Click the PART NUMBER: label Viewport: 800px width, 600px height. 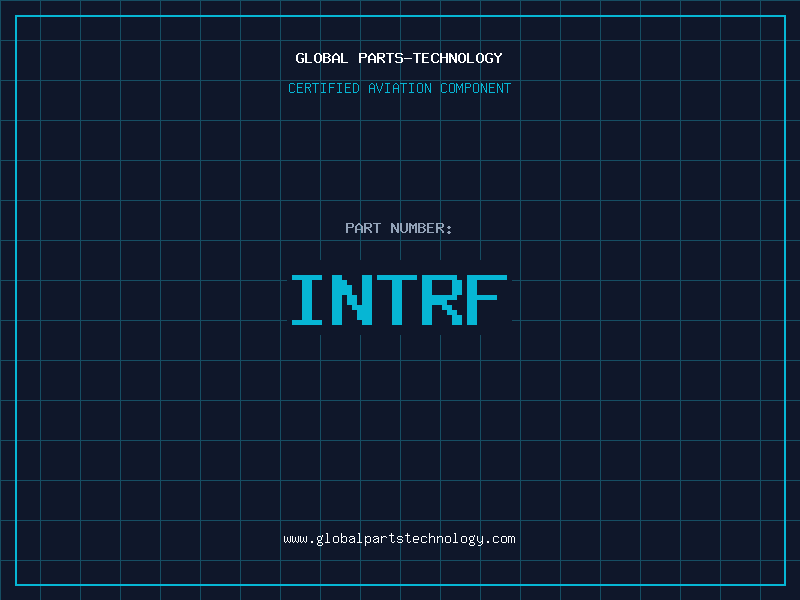[399, 228]
